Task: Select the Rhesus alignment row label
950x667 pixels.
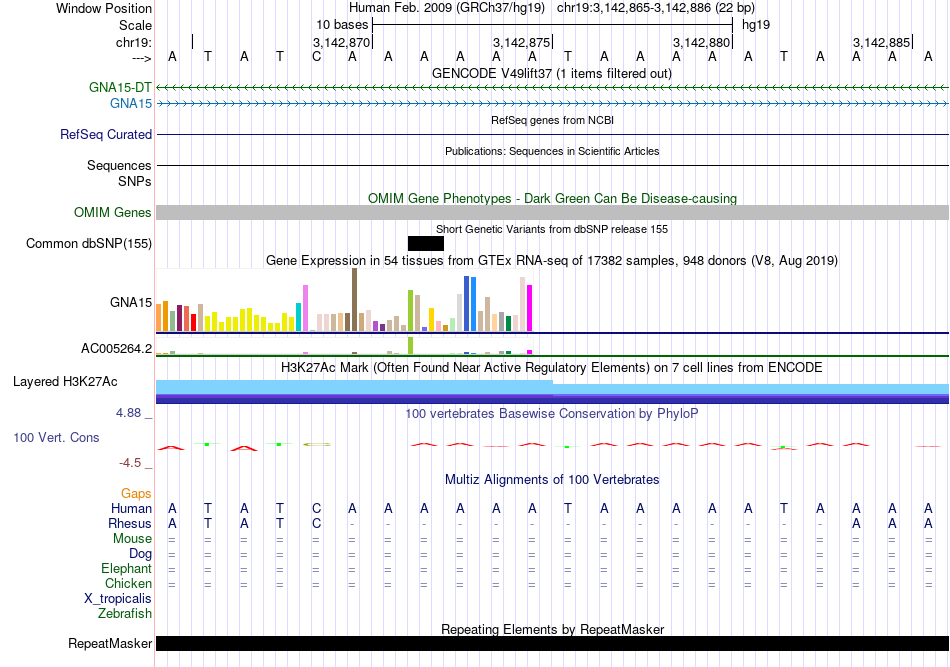Action: pyautogui.click(x=130, y=523)
